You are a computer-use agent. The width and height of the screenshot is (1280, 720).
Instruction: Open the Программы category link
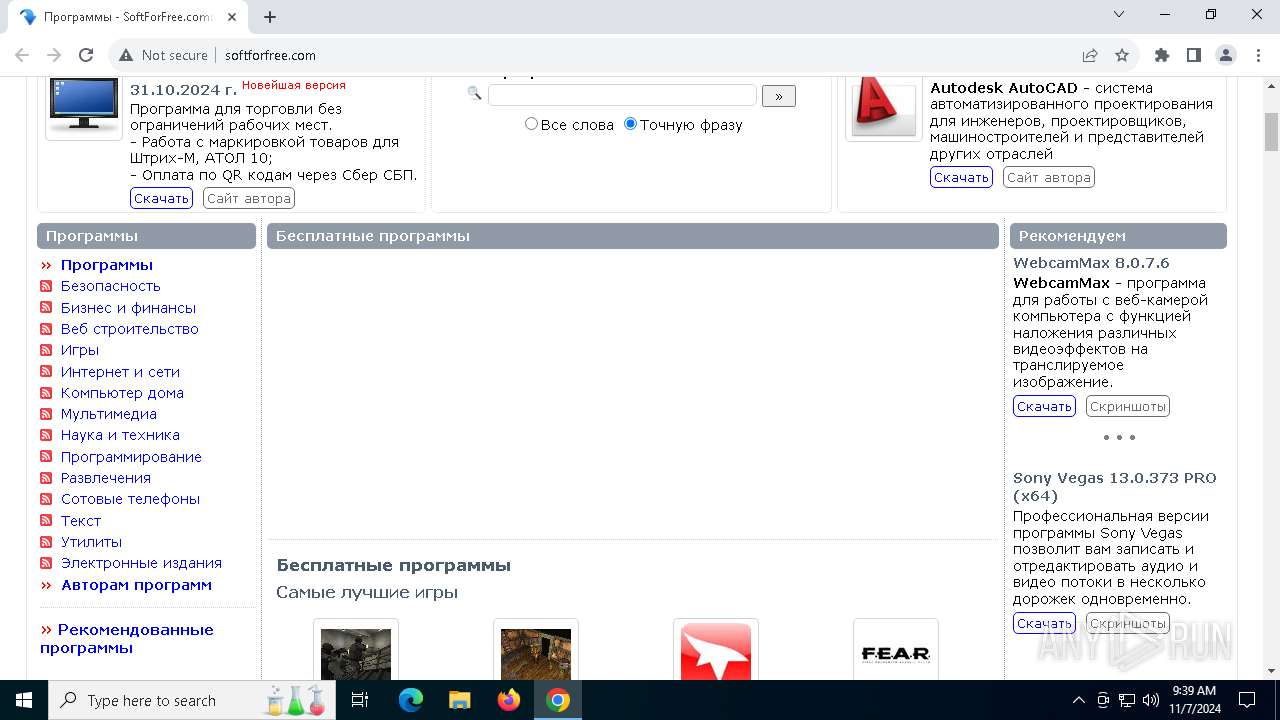[x=107, y=265]
